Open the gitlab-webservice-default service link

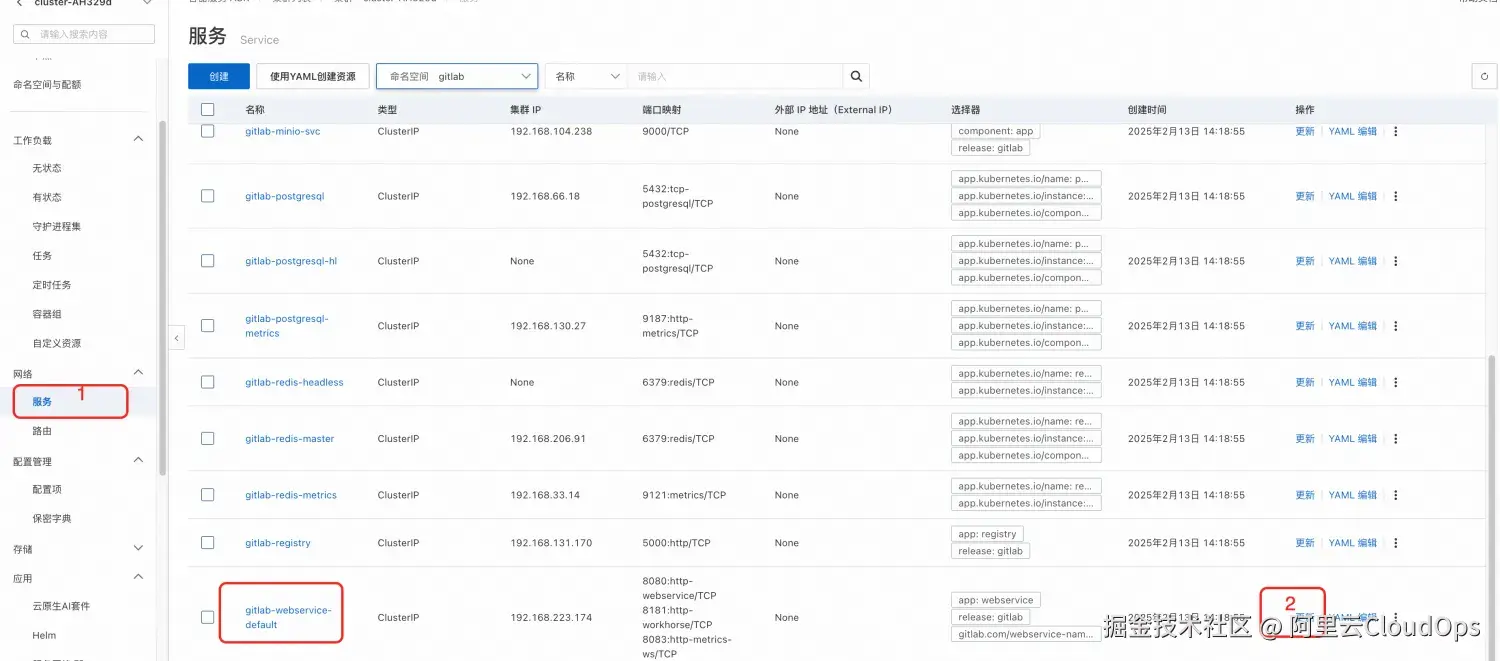point(288,617)
